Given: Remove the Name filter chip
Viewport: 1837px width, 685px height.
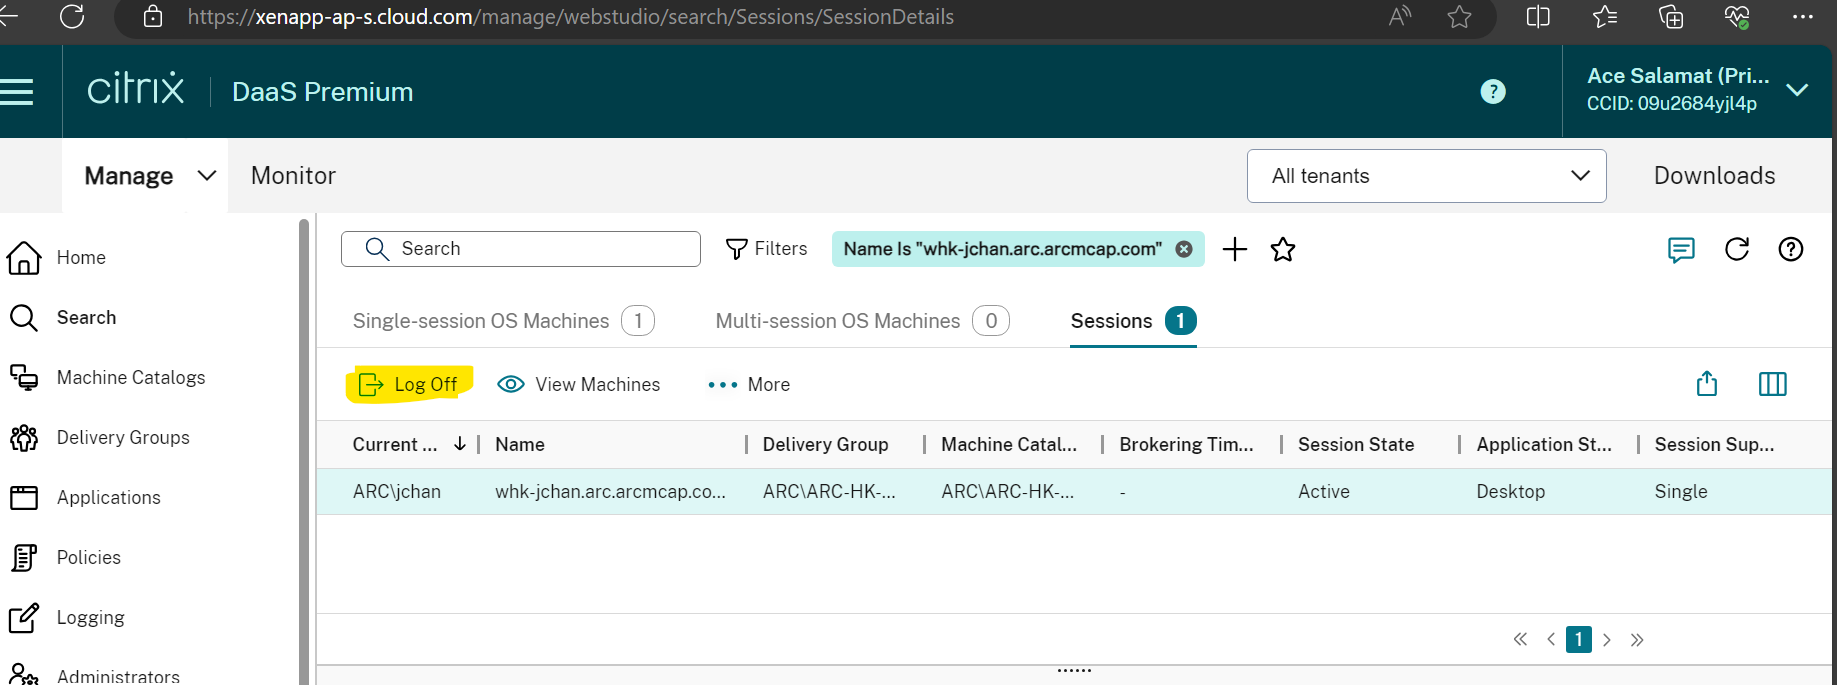Looking at the screenshot, I should [x=1184, y=249].
